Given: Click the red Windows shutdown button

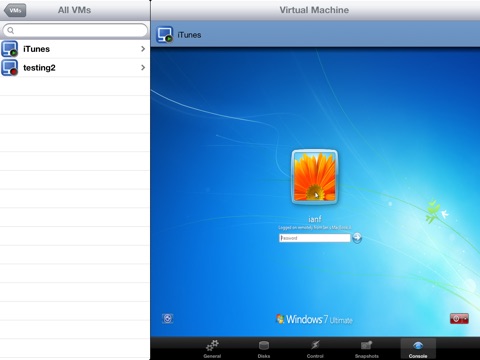Looking at the screenshot, I should [459, 319].
